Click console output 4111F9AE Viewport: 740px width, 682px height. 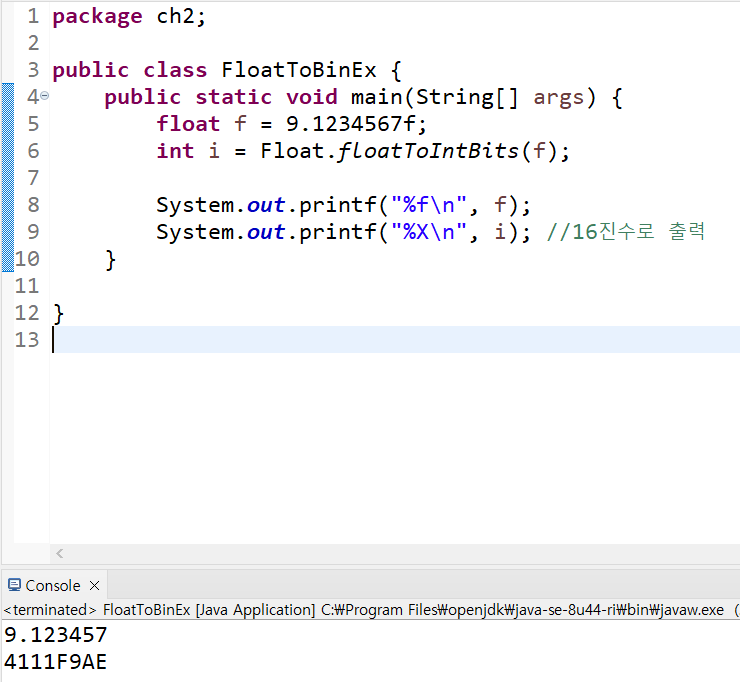tap(56, 662)
